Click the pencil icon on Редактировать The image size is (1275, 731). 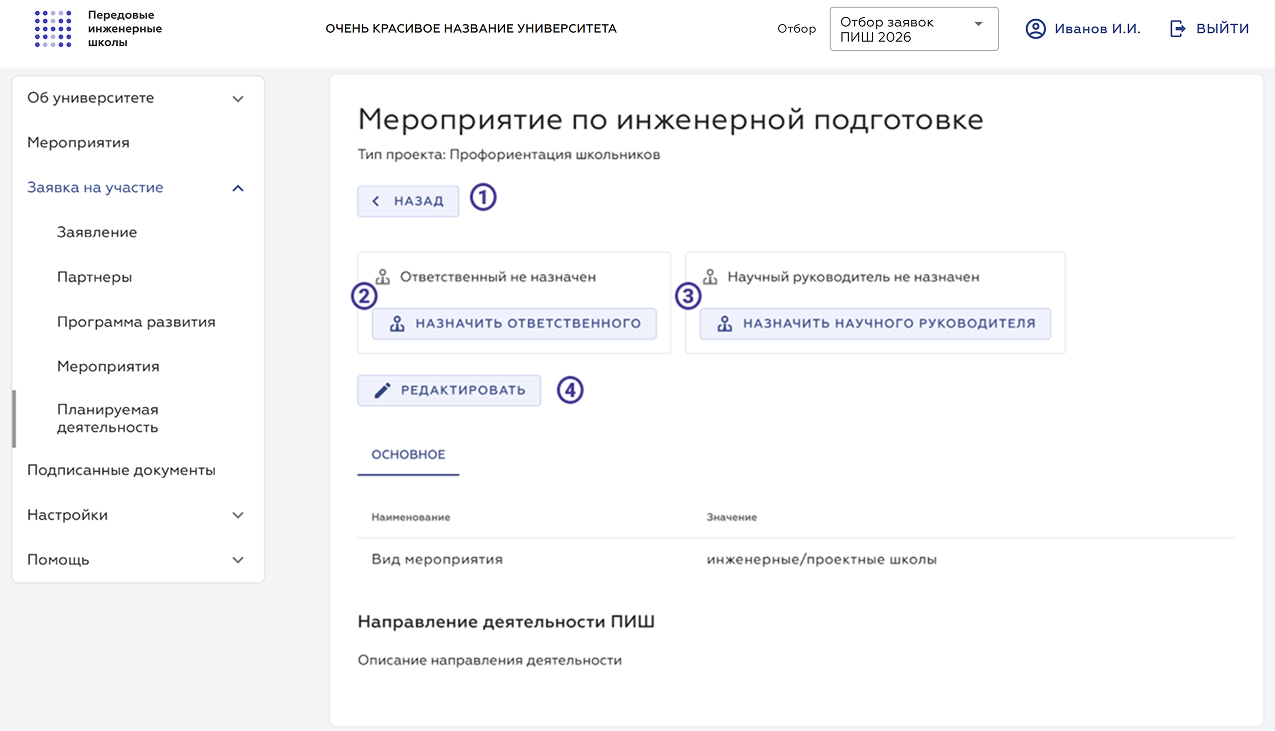[x=382, y=391]
